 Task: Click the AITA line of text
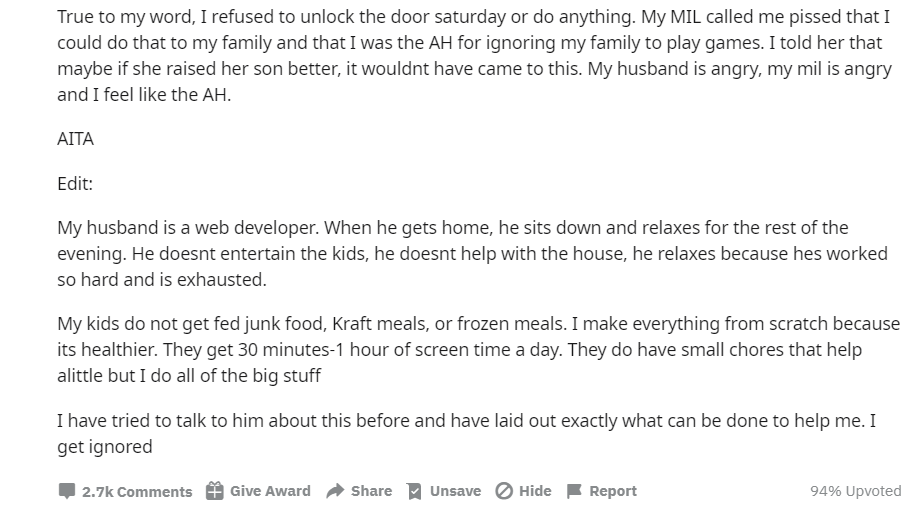76,139
